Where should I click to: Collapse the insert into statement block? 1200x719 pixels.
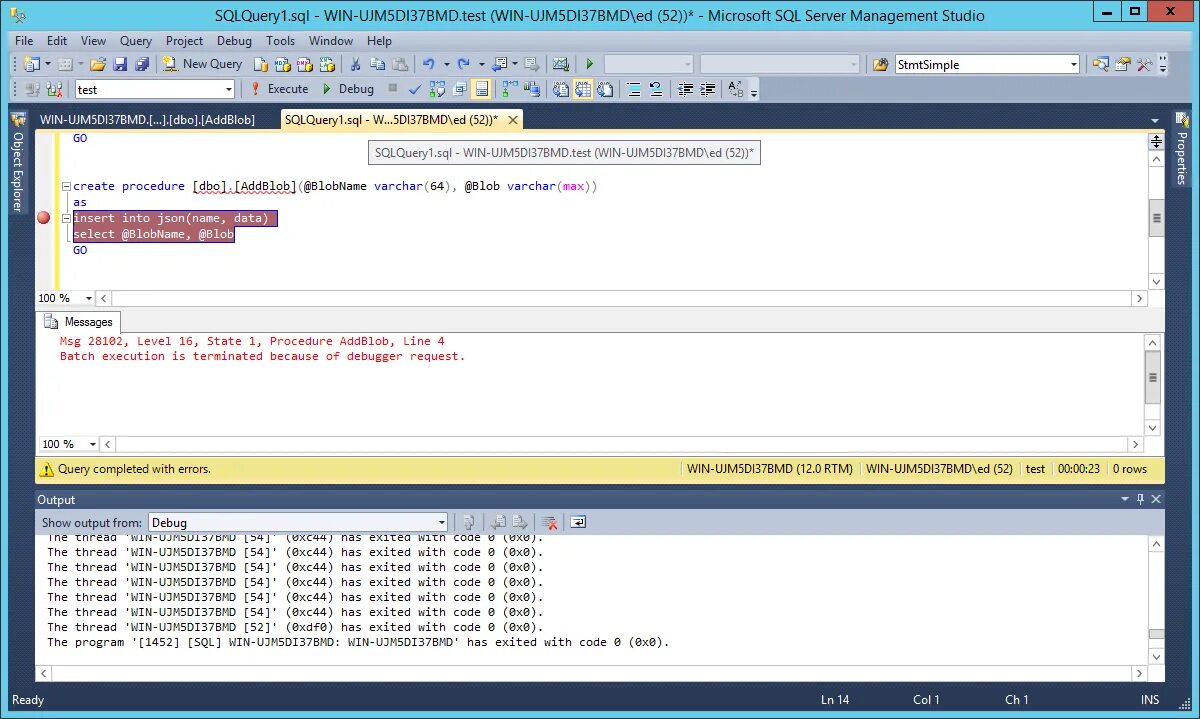[66, 218]
